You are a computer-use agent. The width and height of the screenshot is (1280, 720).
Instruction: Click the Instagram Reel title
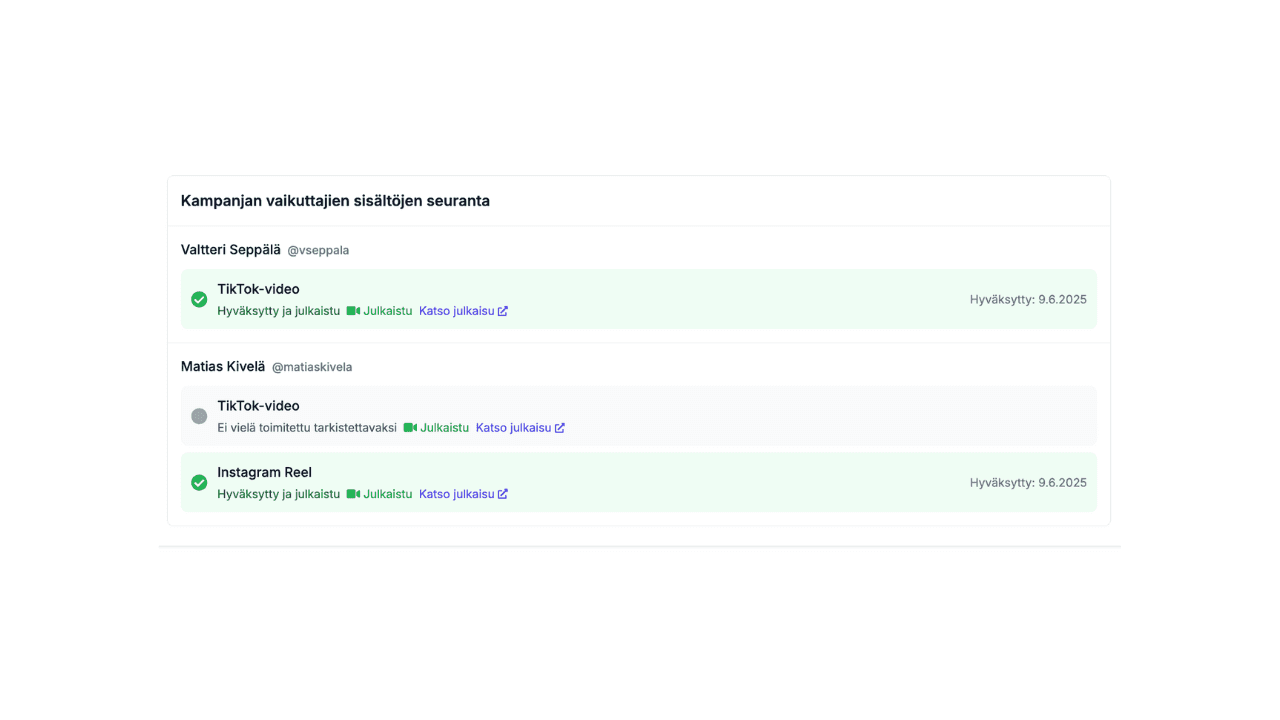tap(264, 472)
